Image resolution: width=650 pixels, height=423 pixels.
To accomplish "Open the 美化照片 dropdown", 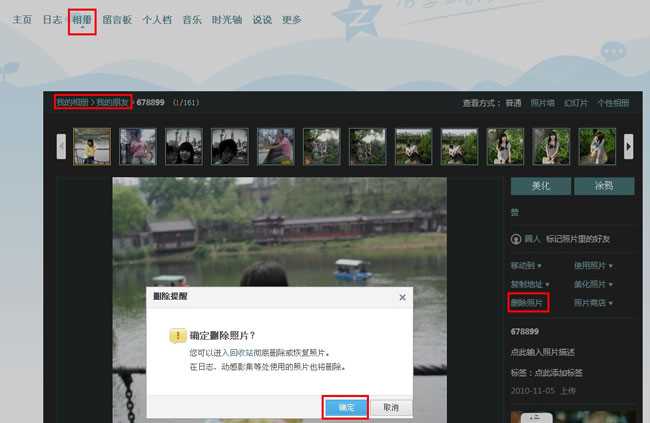I will [593, 284].
